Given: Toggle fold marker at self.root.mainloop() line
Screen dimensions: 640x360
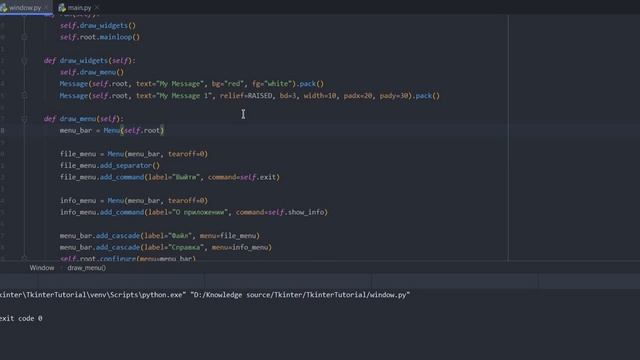Looking at the screenshot, I should 24,37.
